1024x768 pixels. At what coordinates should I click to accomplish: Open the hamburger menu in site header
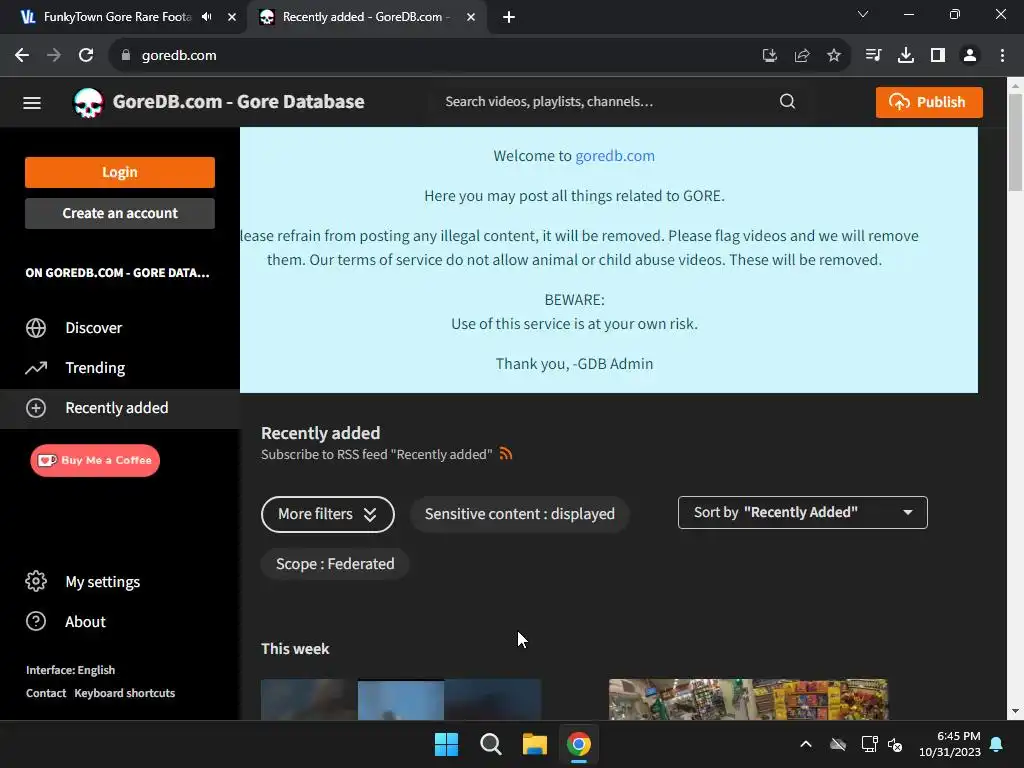(32, 103)
